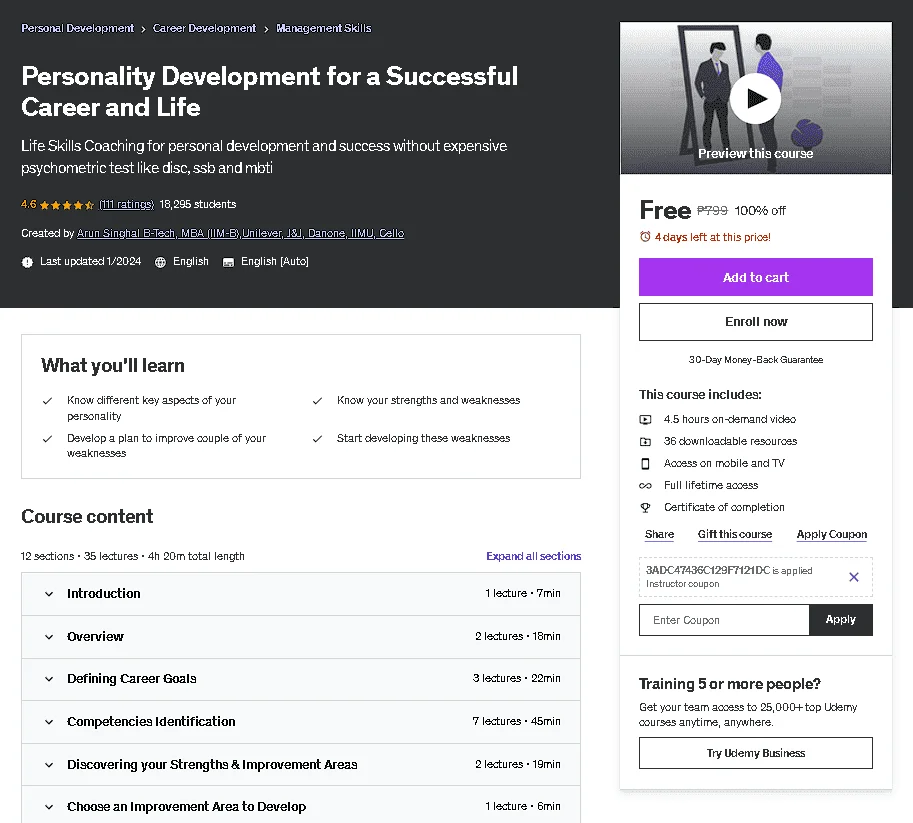The width and height of the screenshot is (913, 823).
Task: Expand the Introduction section
Action: (301, 594)
